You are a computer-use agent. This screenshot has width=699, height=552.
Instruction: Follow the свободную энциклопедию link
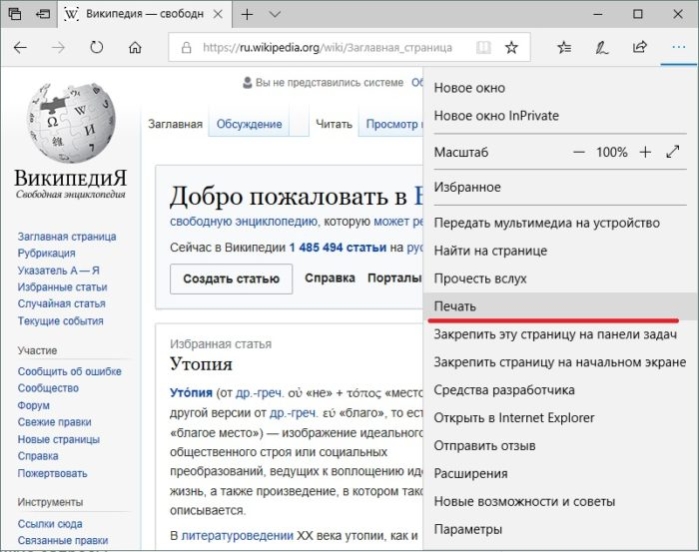[x=243, y=222]
